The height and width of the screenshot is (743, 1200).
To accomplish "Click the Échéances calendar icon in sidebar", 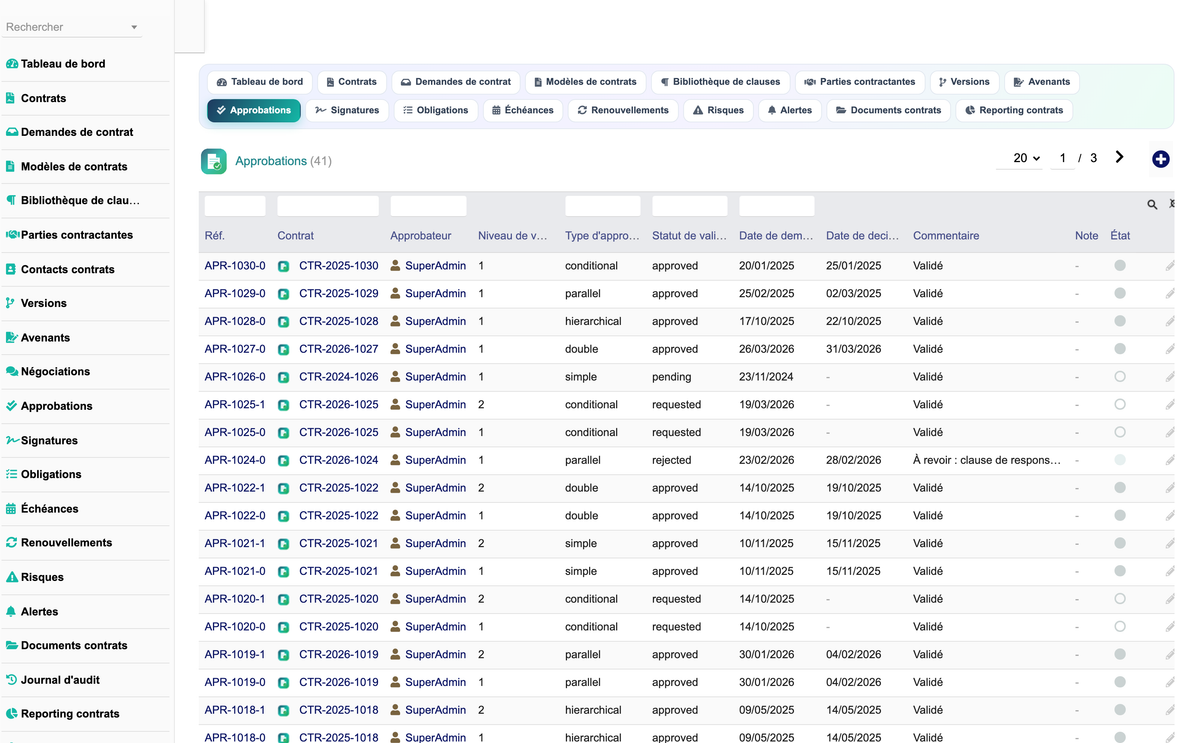I will tap(11, 509).
